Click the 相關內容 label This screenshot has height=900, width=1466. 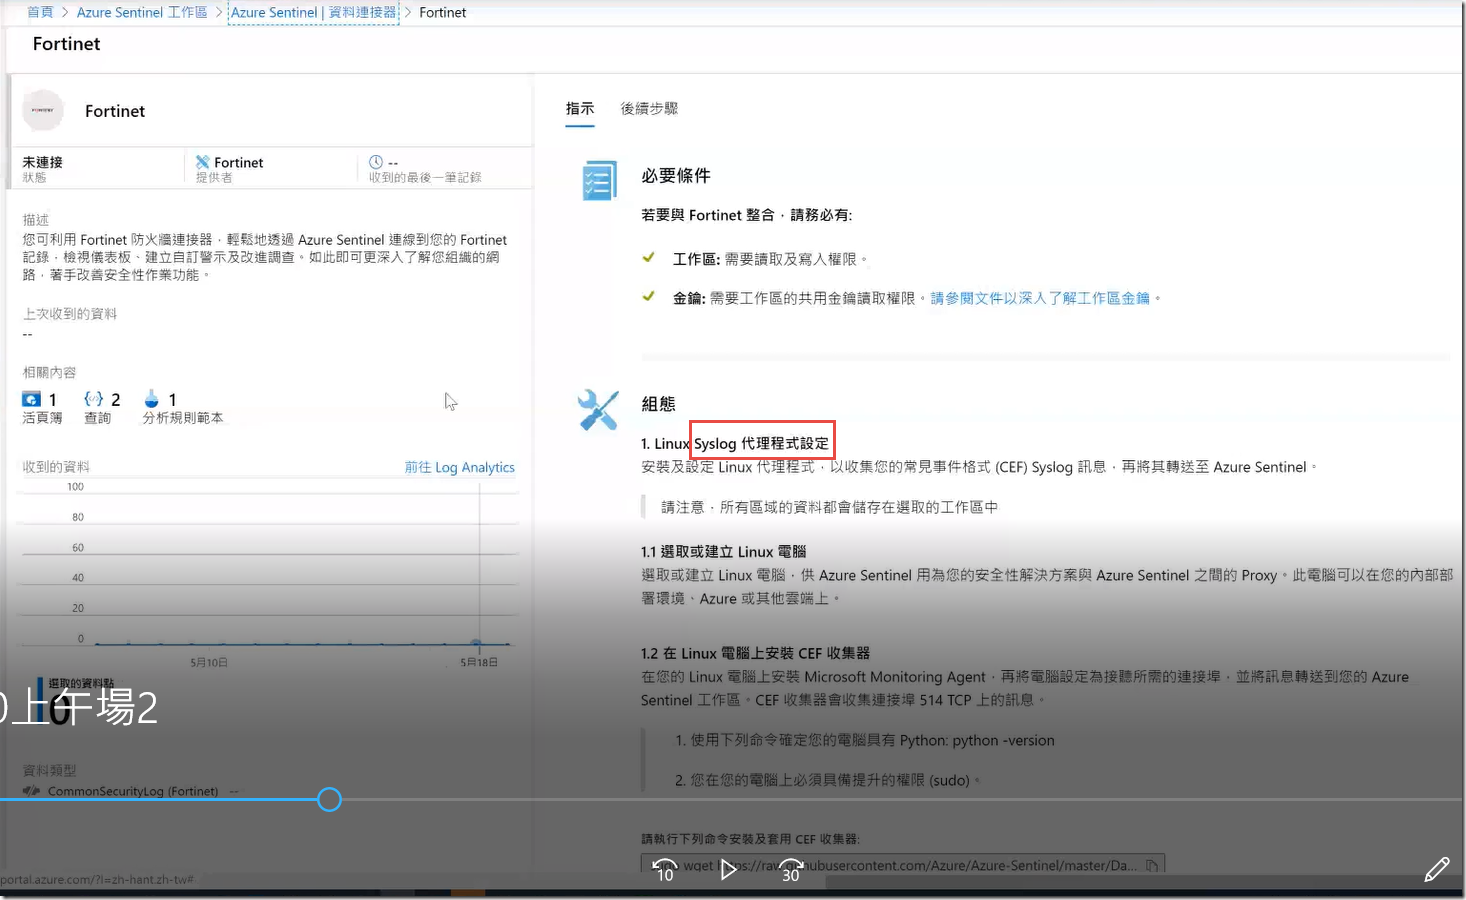tap(49, 372)
